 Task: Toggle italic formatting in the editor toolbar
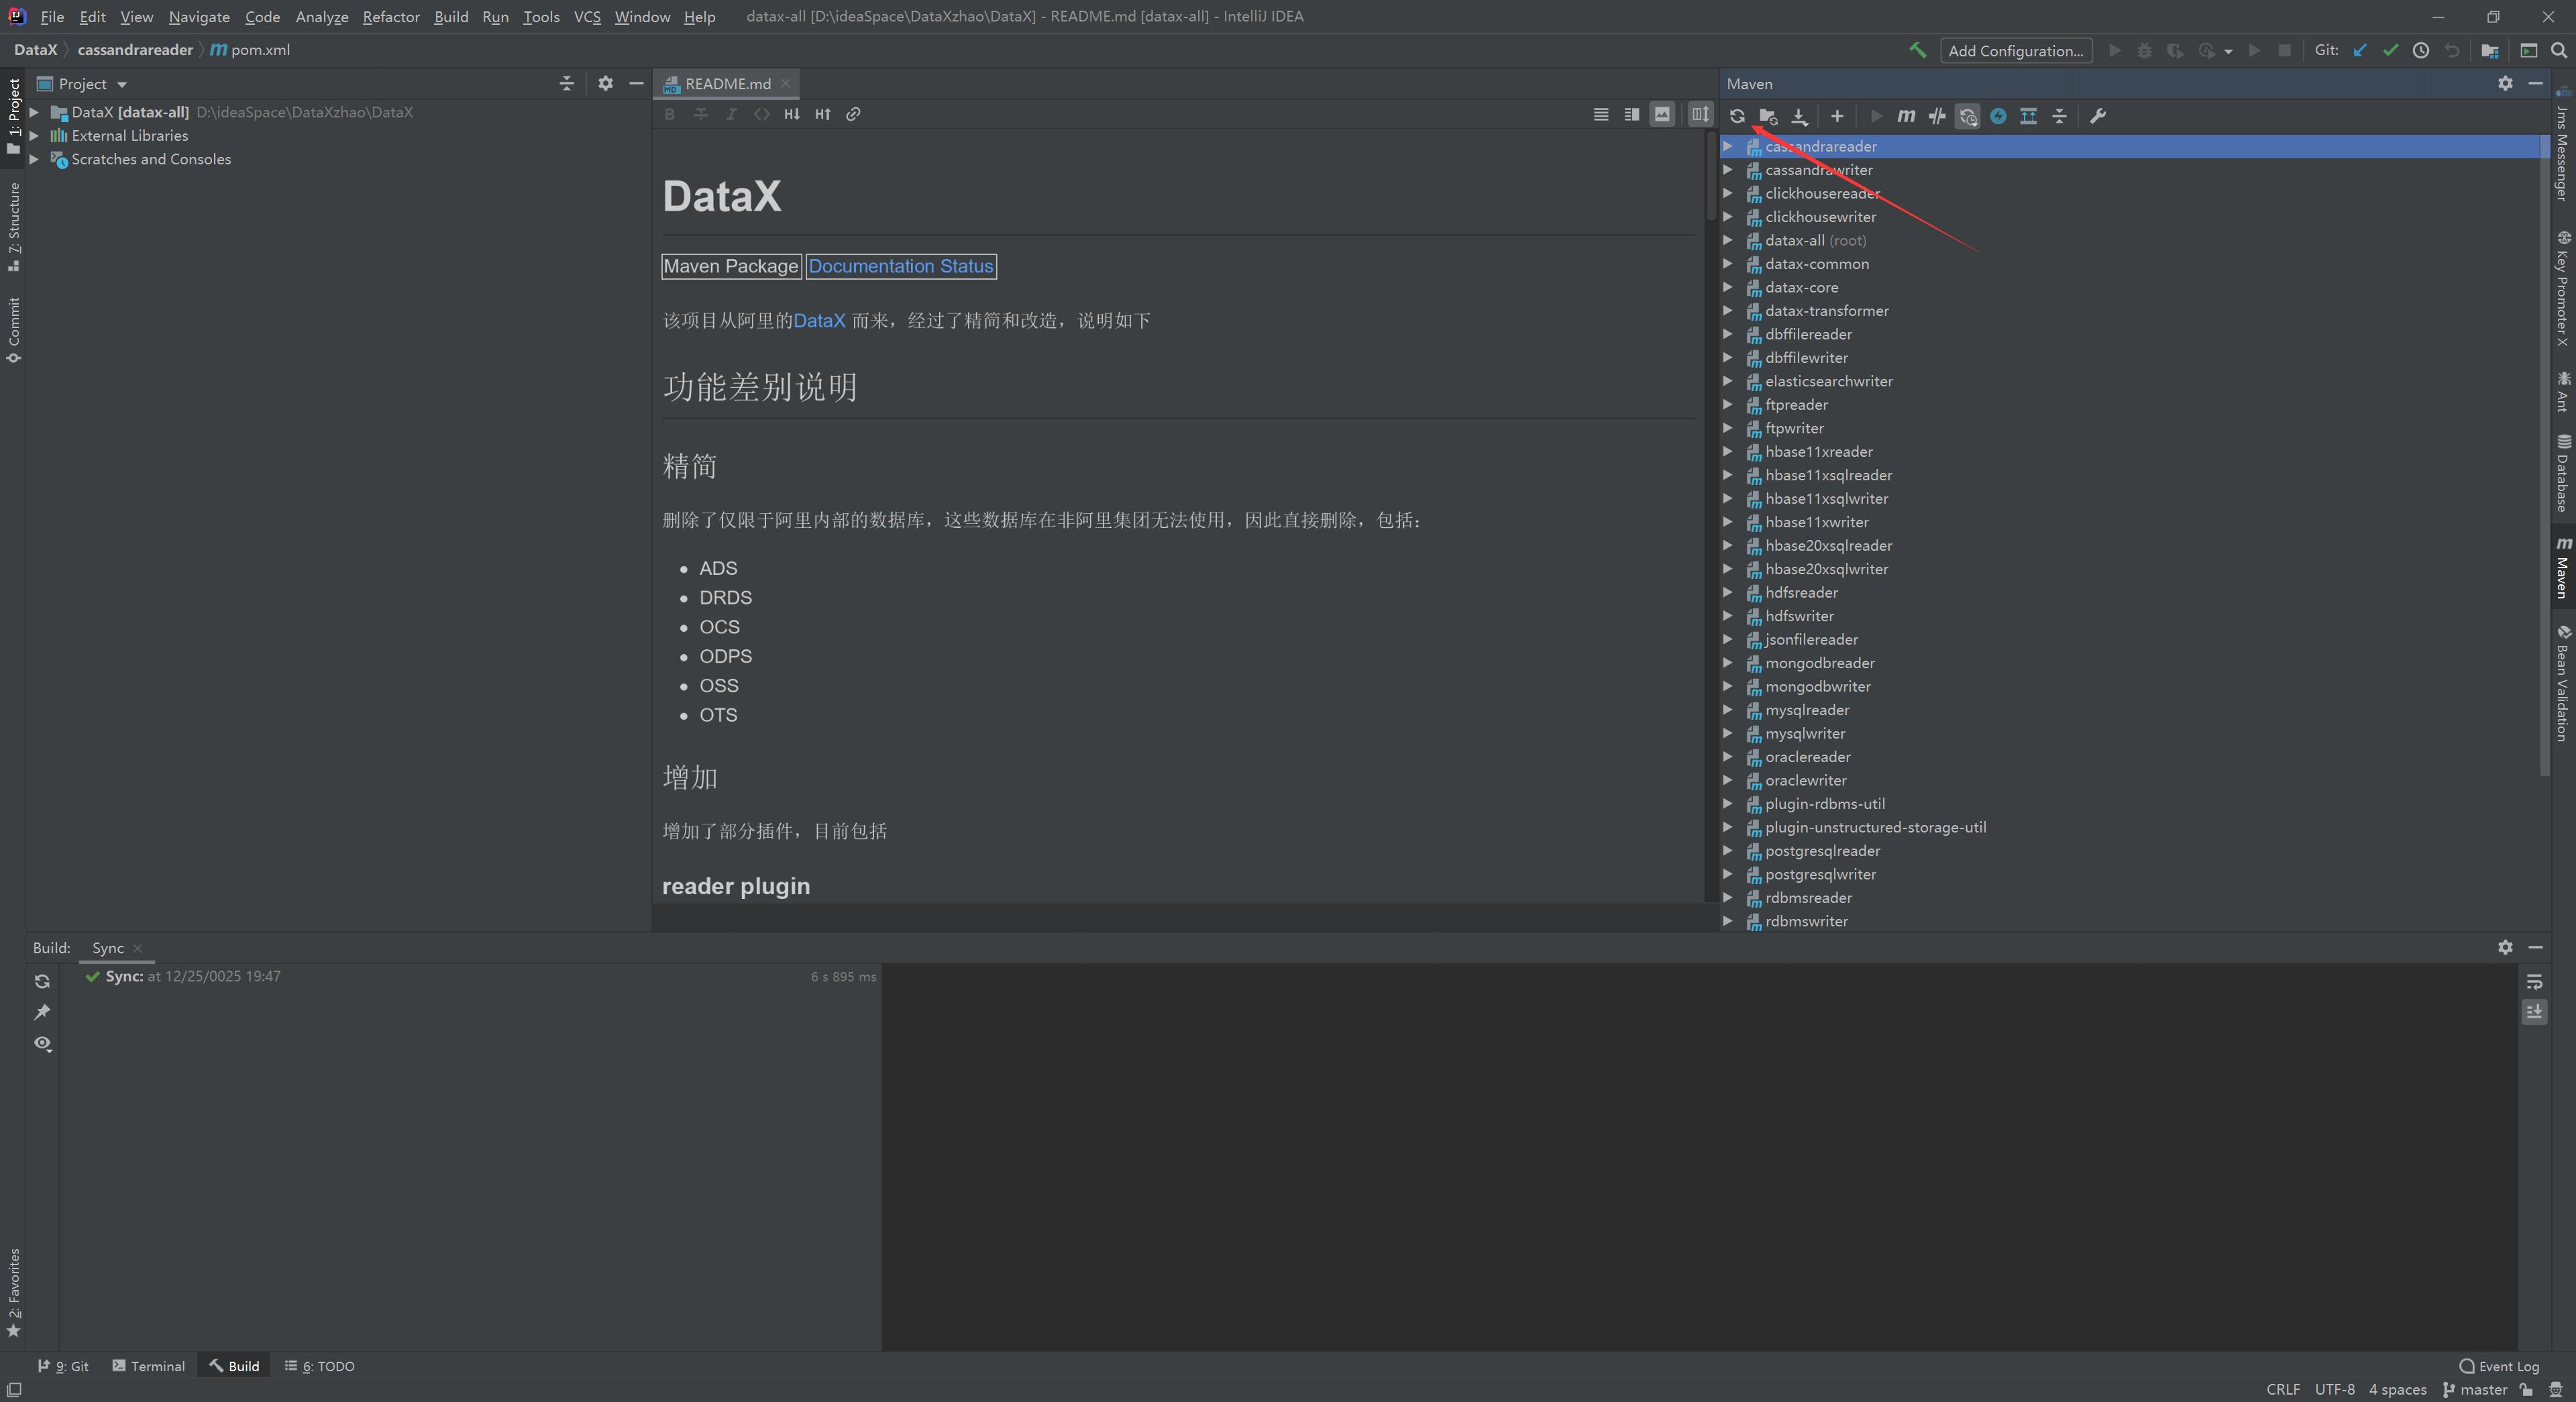[731, 114]
